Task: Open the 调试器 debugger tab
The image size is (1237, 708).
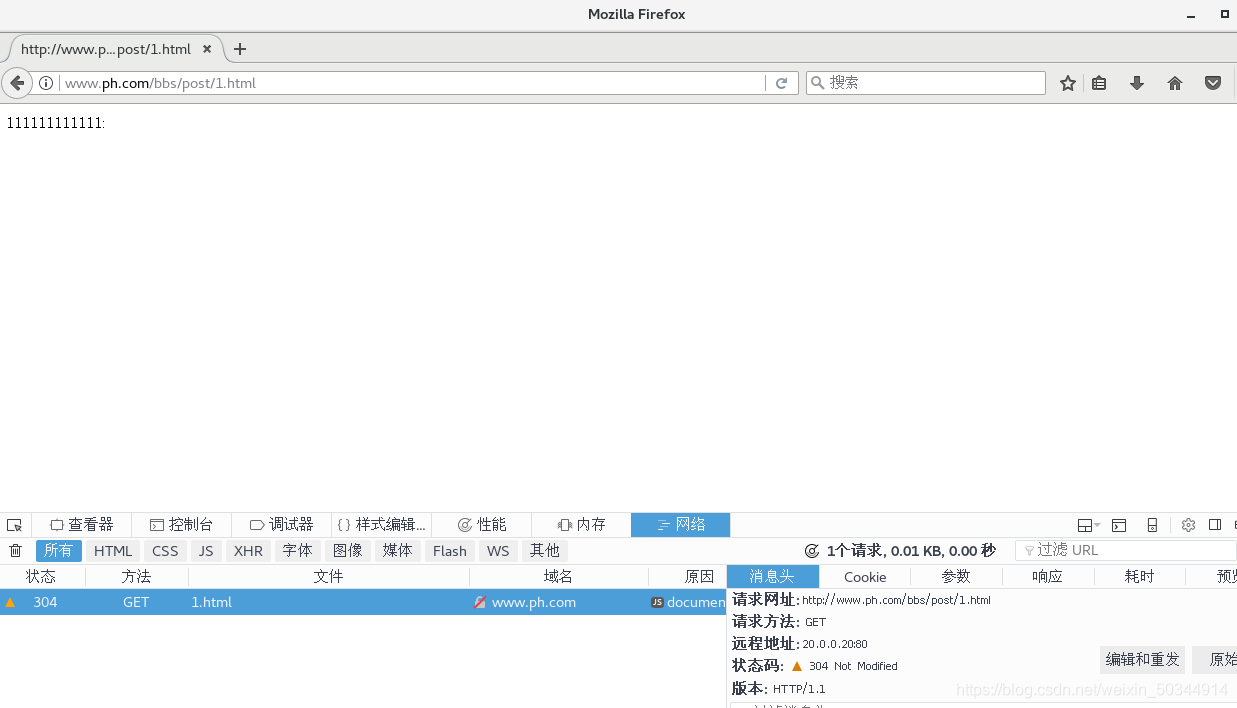Action: pos(281,525)
